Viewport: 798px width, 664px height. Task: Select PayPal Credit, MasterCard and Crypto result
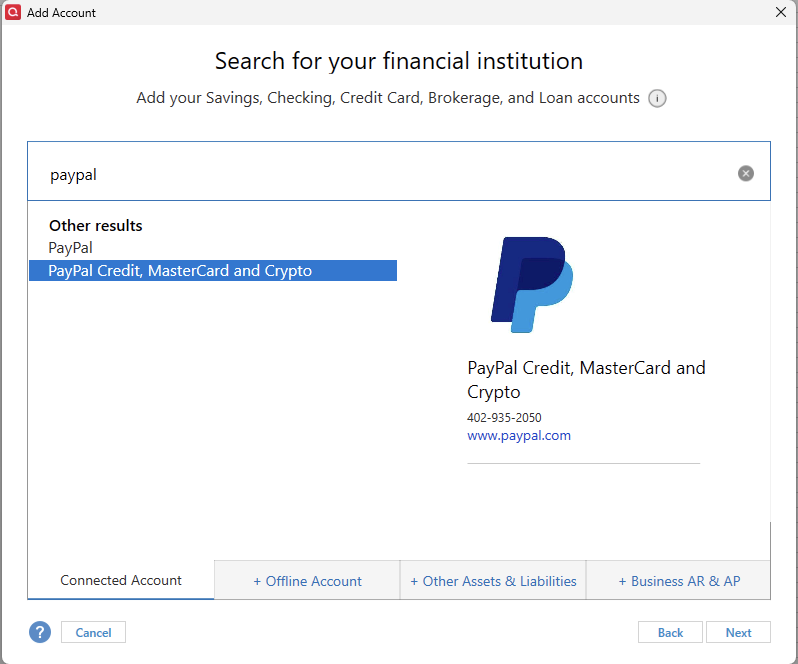click(x=213, y=271)
